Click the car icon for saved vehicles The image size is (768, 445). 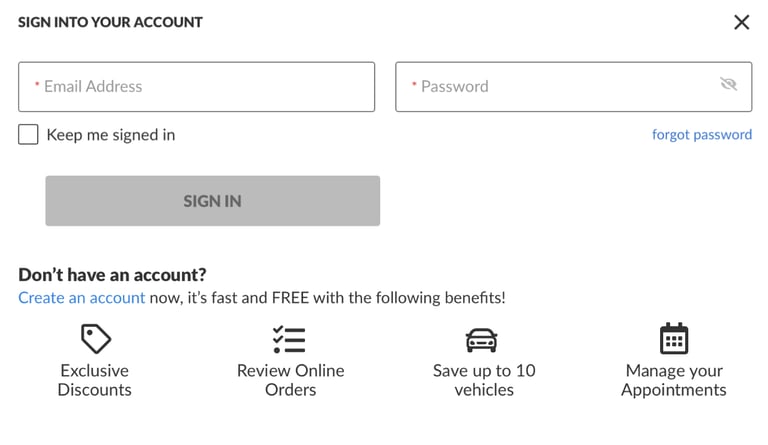(x=482, y=340)
